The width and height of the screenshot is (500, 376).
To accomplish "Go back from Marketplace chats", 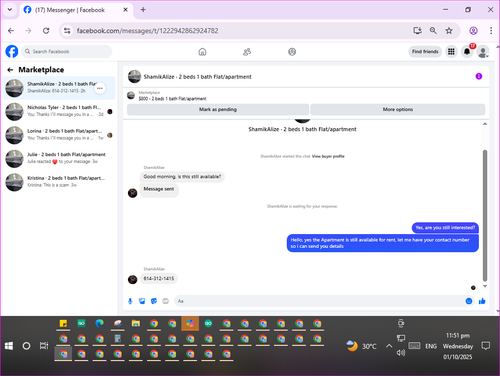I will click(10, 70).
